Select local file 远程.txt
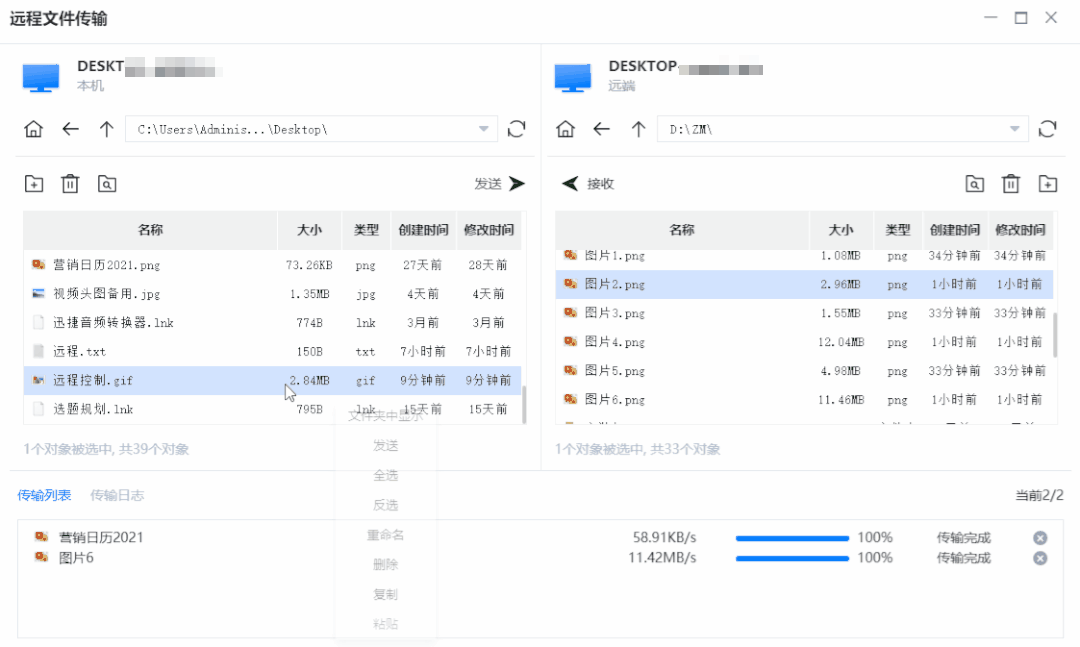The width and height of the screenshot is (1080, 647). 272,351
